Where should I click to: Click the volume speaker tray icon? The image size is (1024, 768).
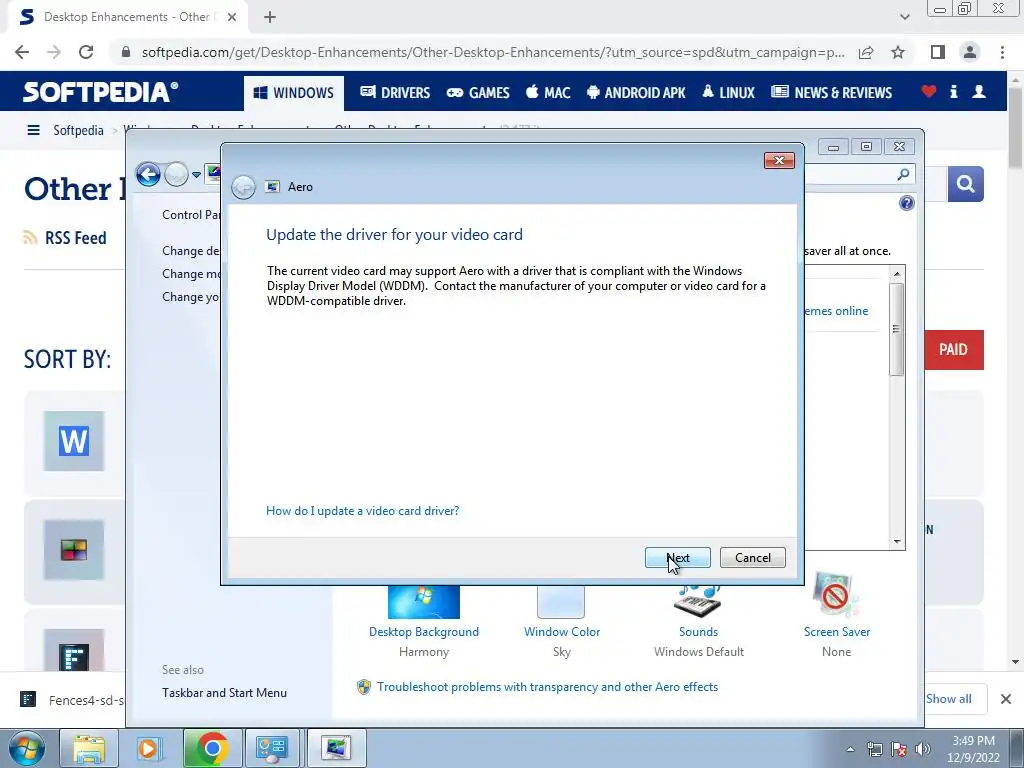(x=923, y=749)
